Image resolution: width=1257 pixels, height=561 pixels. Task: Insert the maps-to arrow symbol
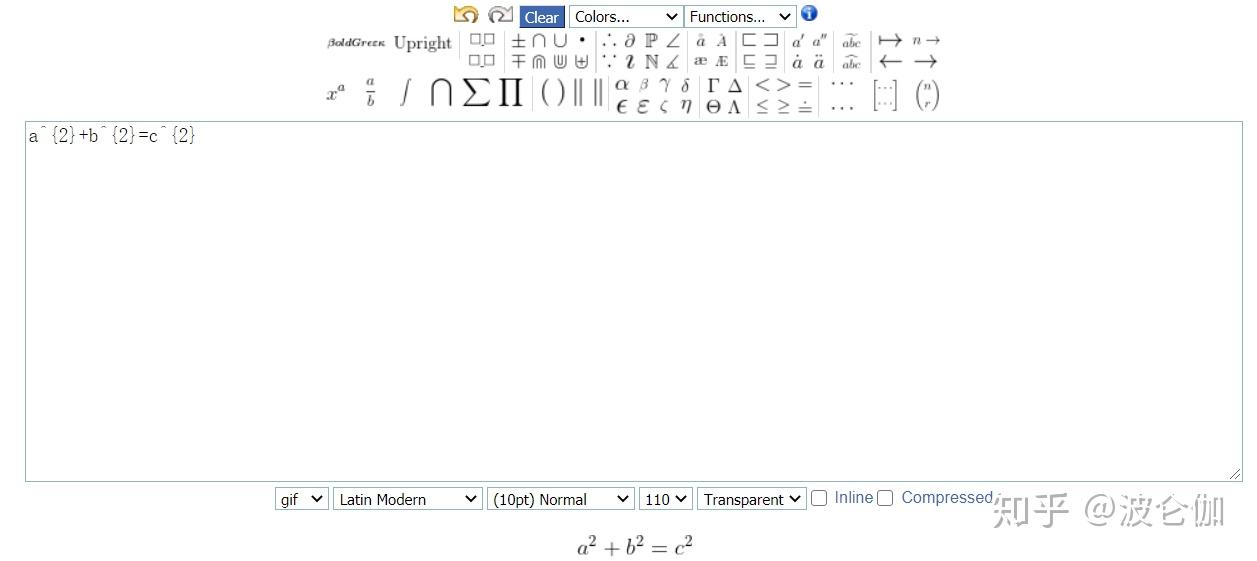[x=890, y=40]
